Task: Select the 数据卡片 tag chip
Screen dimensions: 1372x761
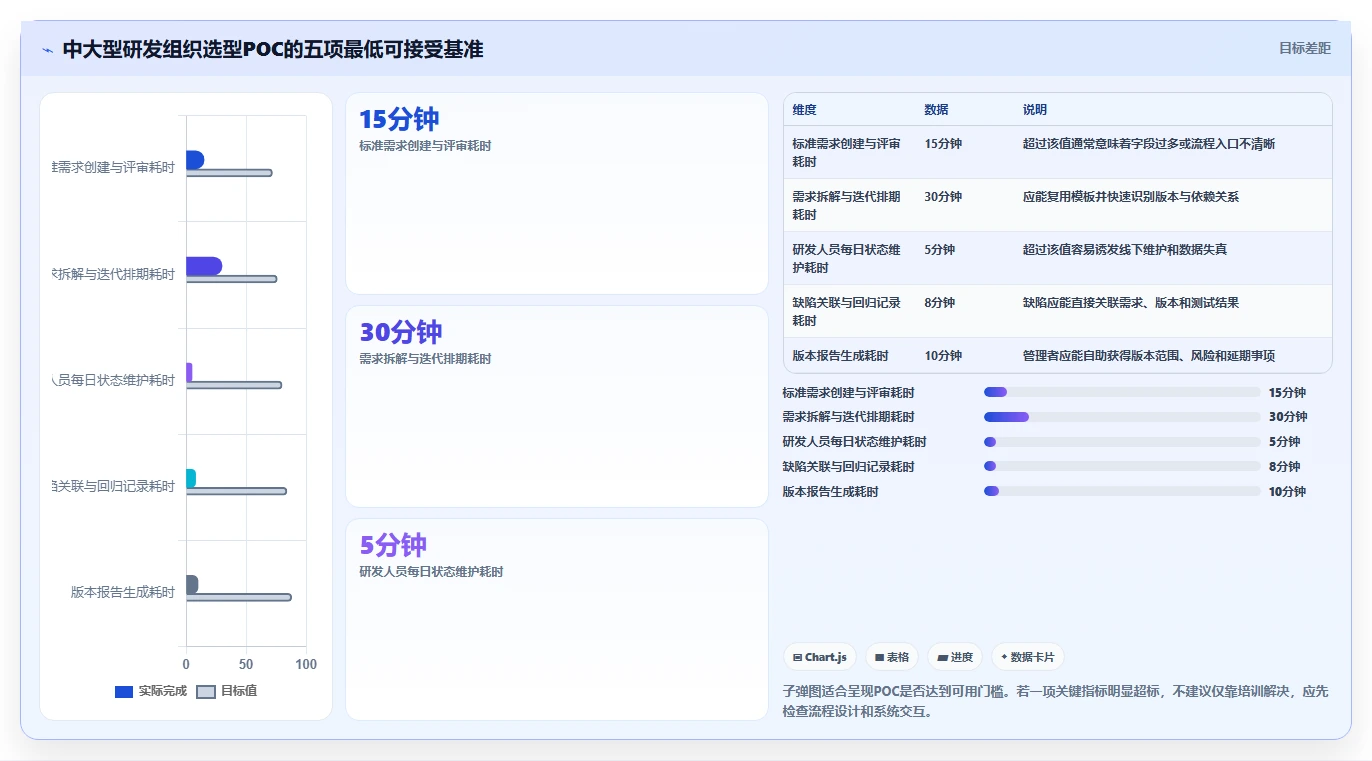Action: click(x=1028, y=657)
